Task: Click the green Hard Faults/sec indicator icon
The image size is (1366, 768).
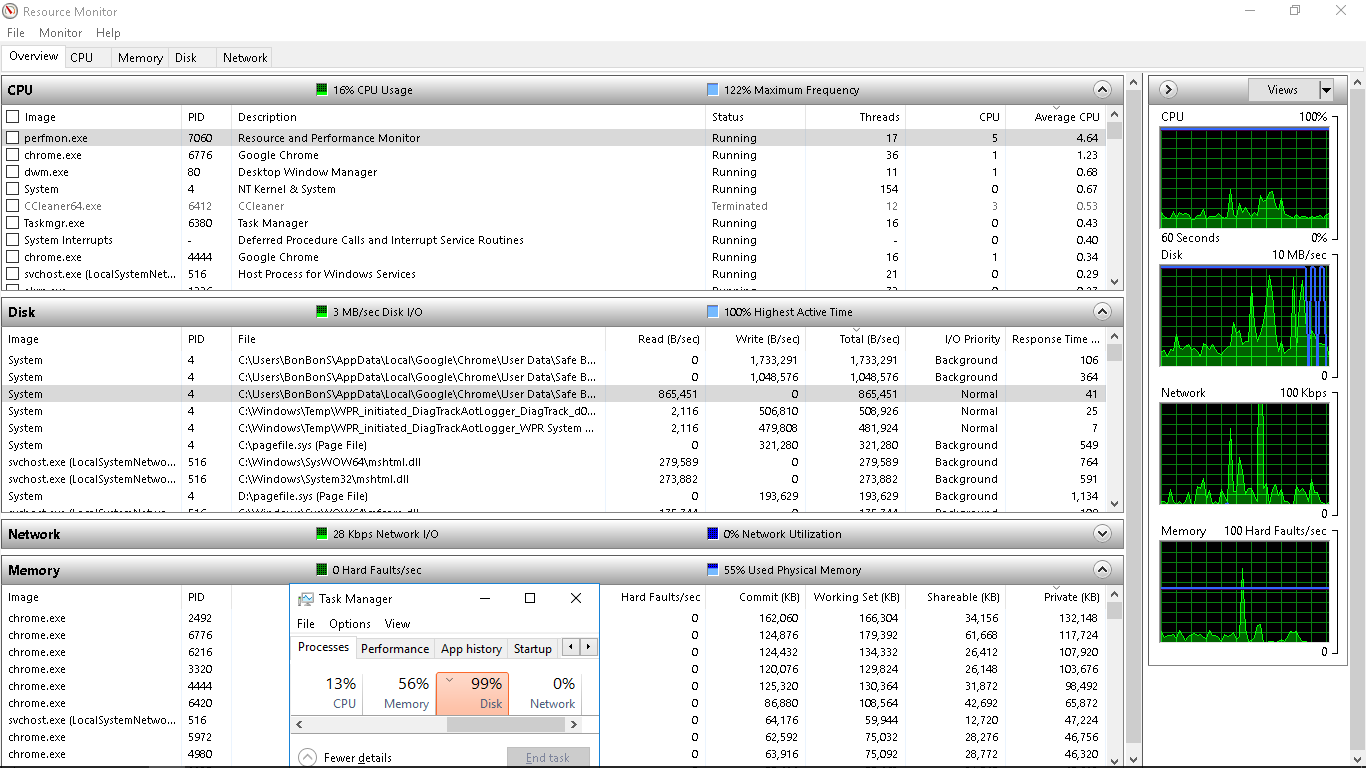Action: point(322,570)
